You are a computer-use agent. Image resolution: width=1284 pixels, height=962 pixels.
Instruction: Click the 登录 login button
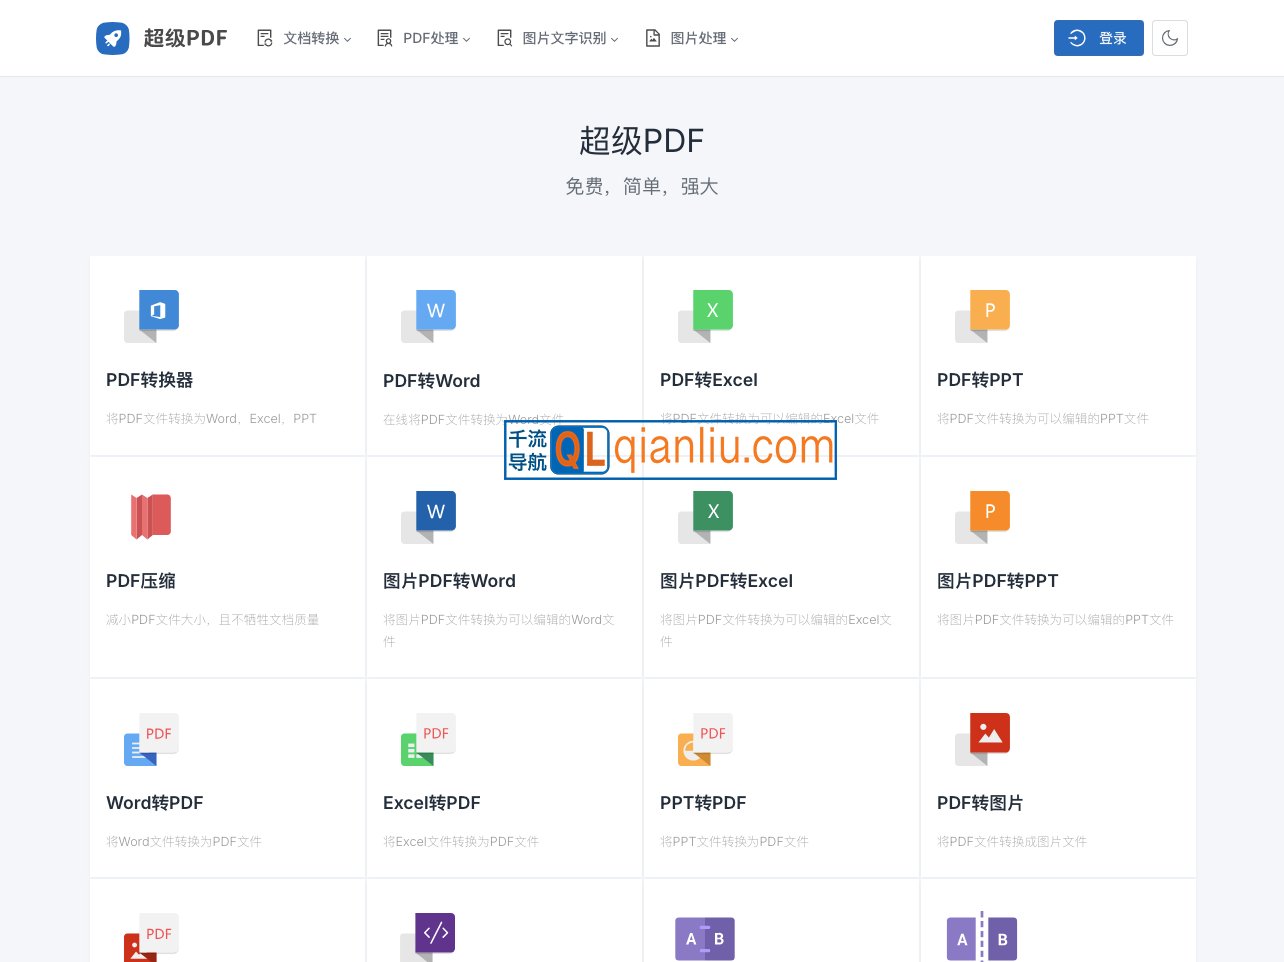[1098, 37]
